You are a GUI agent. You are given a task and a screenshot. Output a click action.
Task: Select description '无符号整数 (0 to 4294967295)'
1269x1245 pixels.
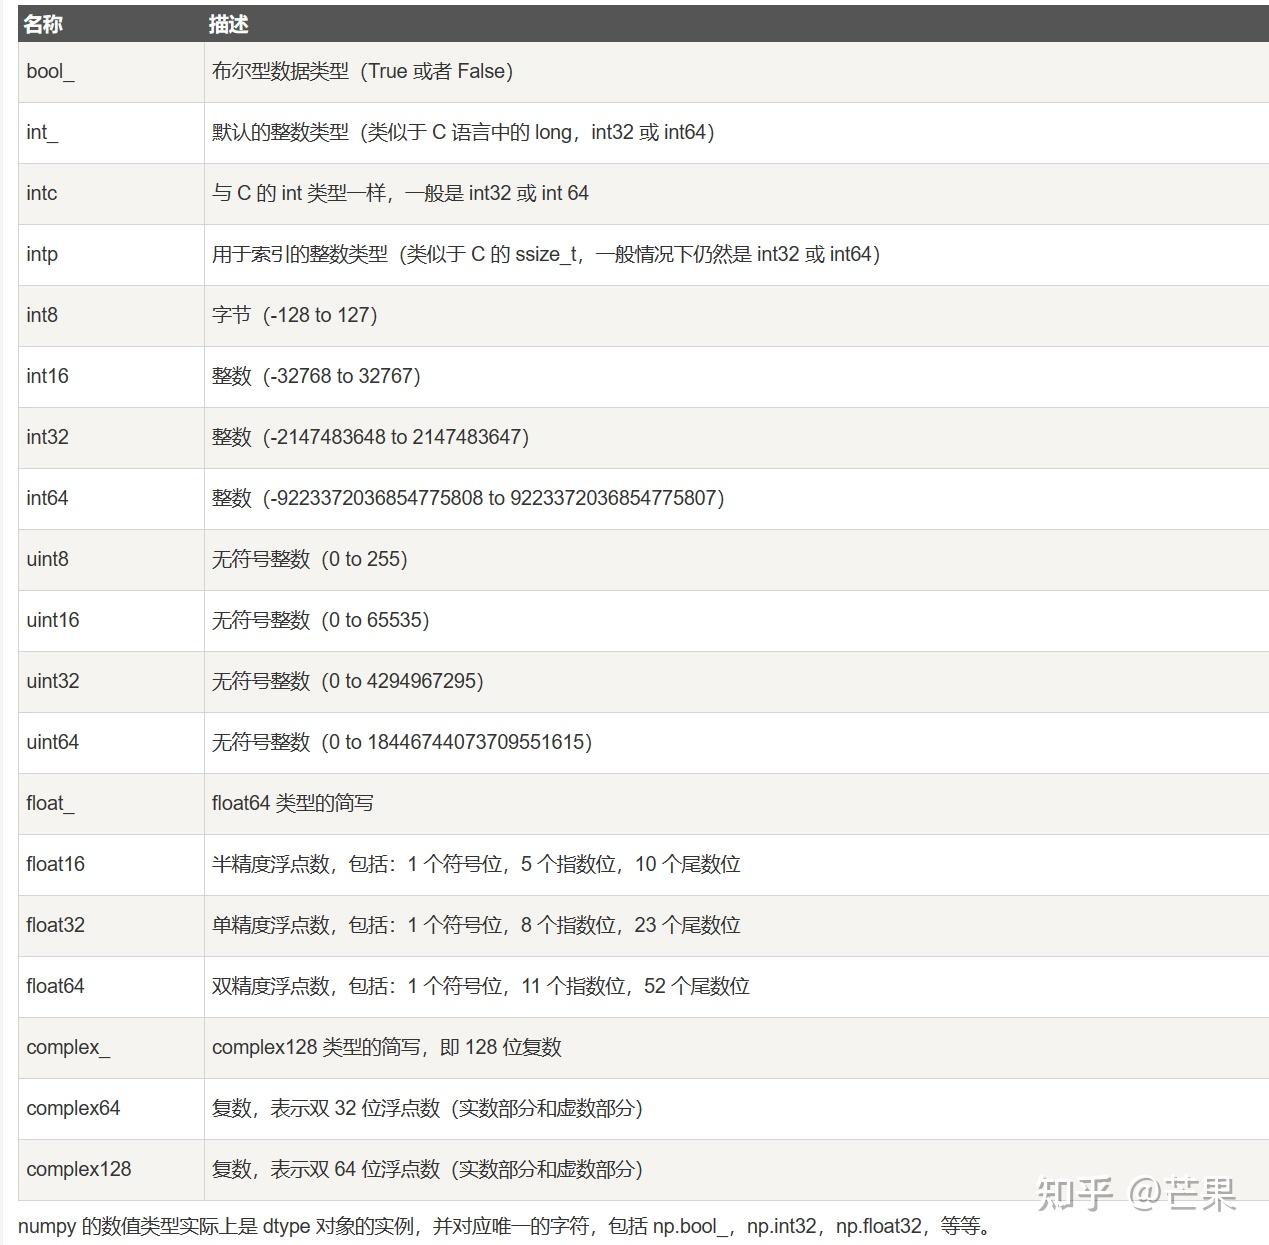click(348, 681)
